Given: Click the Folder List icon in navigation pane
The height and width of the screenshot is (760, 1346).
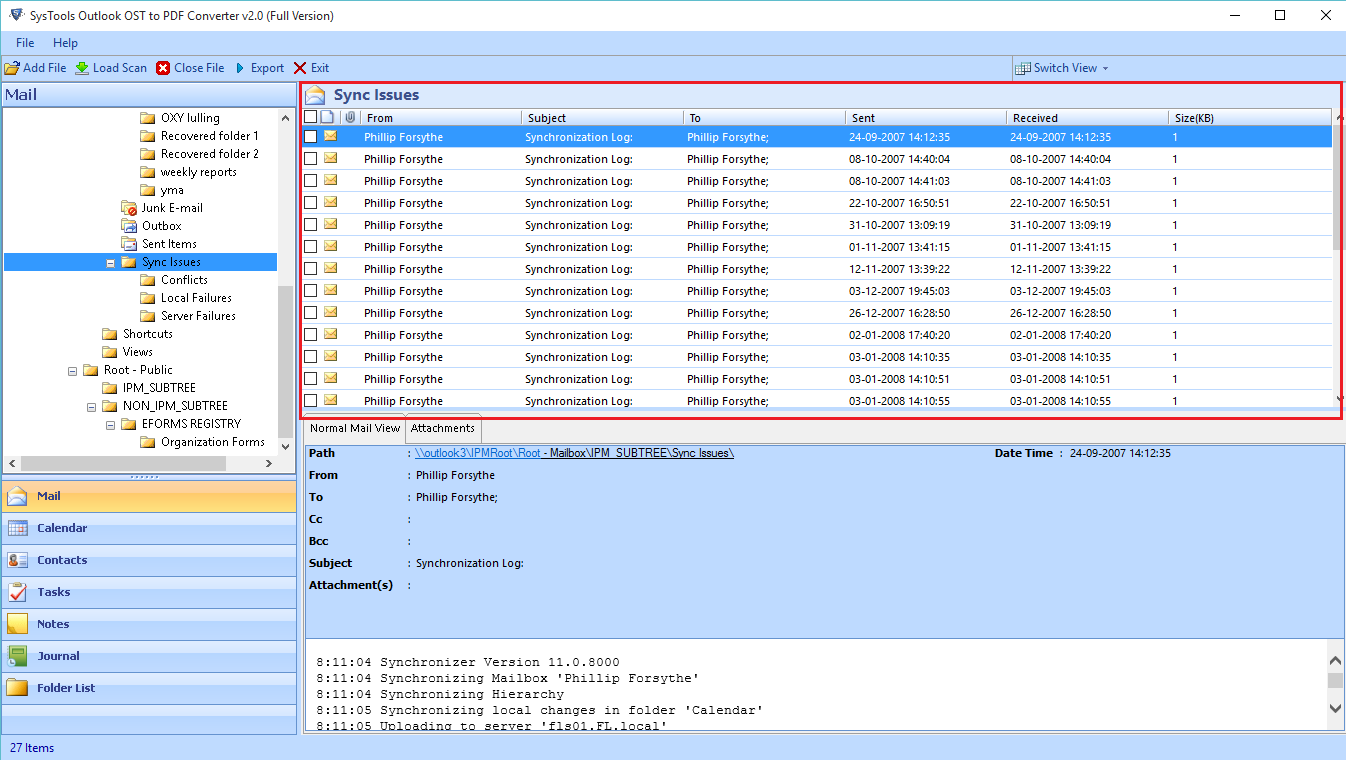Looking at the screenshot, I should click(18, 689).
